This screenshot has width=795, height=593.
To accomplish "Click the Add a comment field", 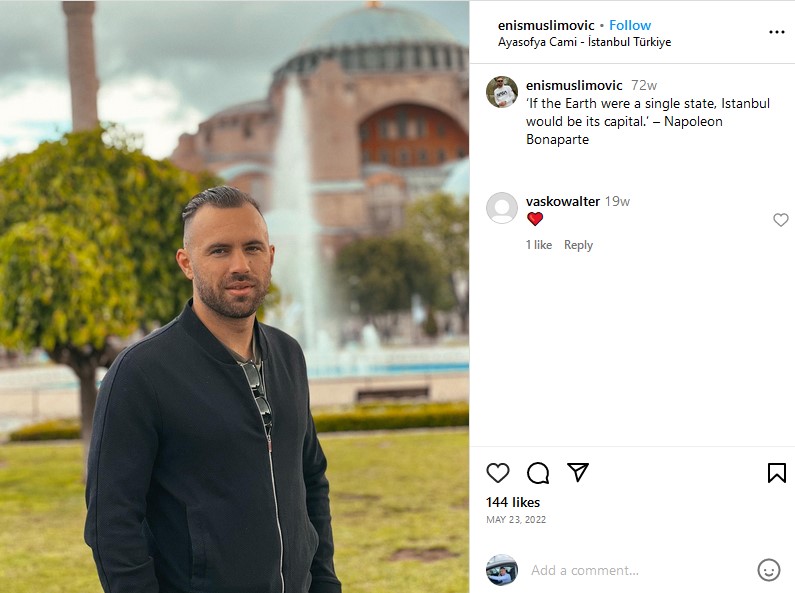I will tap(640, 570).
